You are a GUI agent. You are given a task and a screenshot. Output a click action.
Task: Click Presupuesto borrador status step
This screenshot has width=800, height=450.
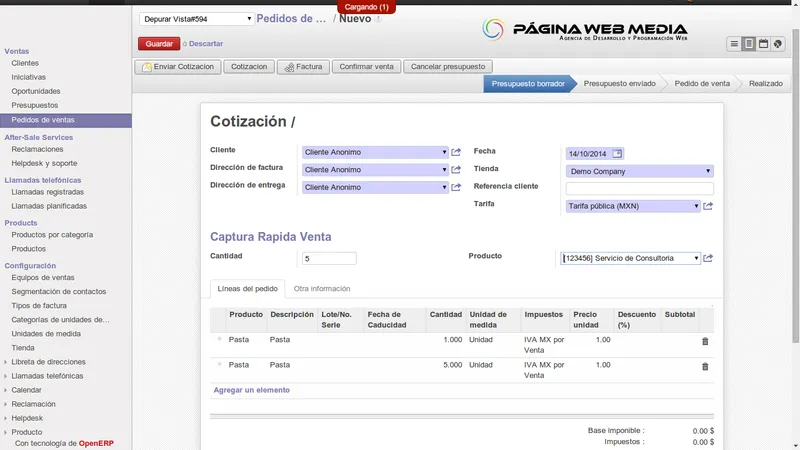click(528, 84)
